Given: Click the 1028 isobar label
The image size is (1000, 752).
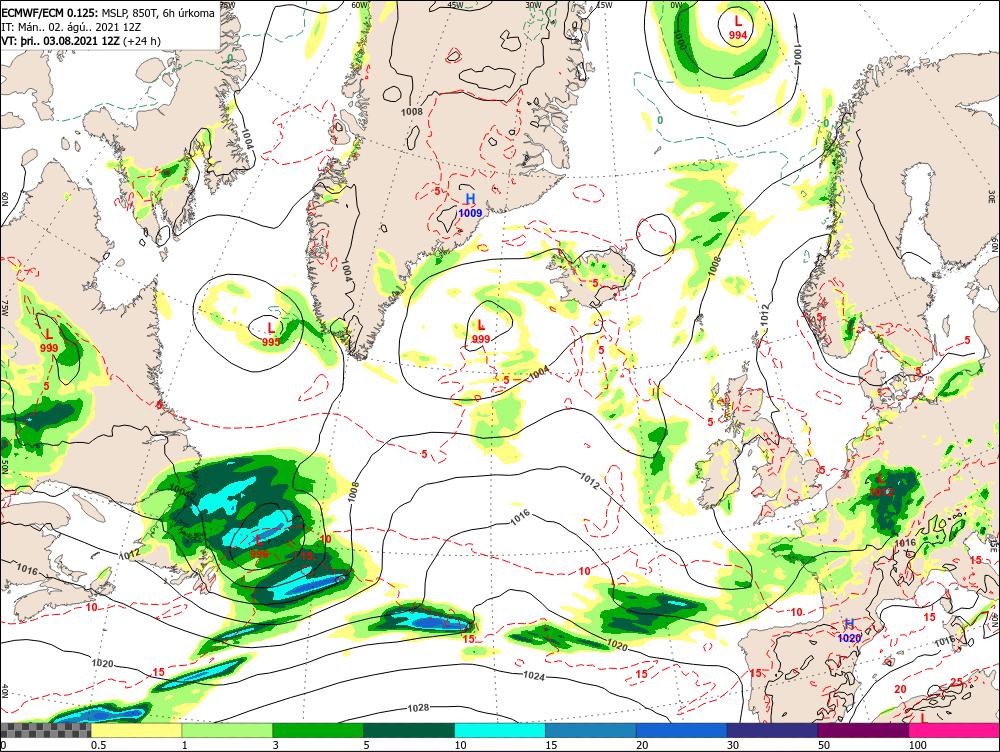Looking at the screenshot, I should pyautogui.click(x=418, y=707).
